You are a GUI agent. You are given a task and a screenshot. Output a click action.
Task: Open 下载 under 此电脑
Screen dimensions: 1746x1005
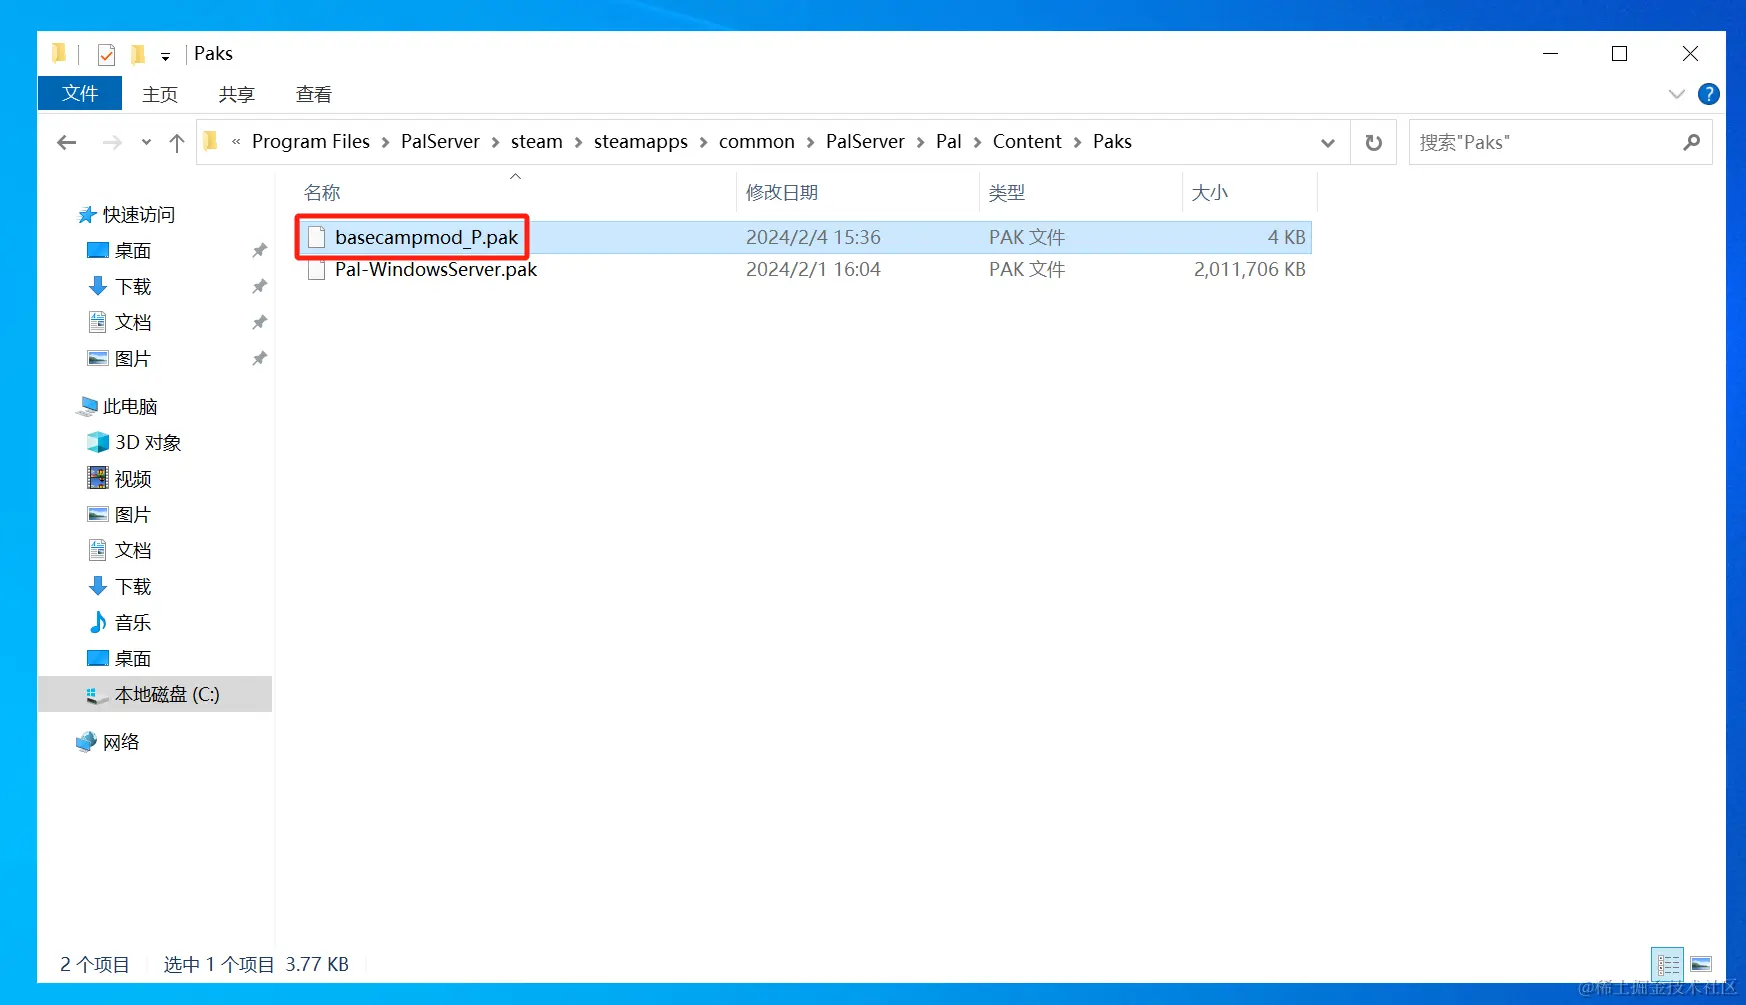click(133, 586)
